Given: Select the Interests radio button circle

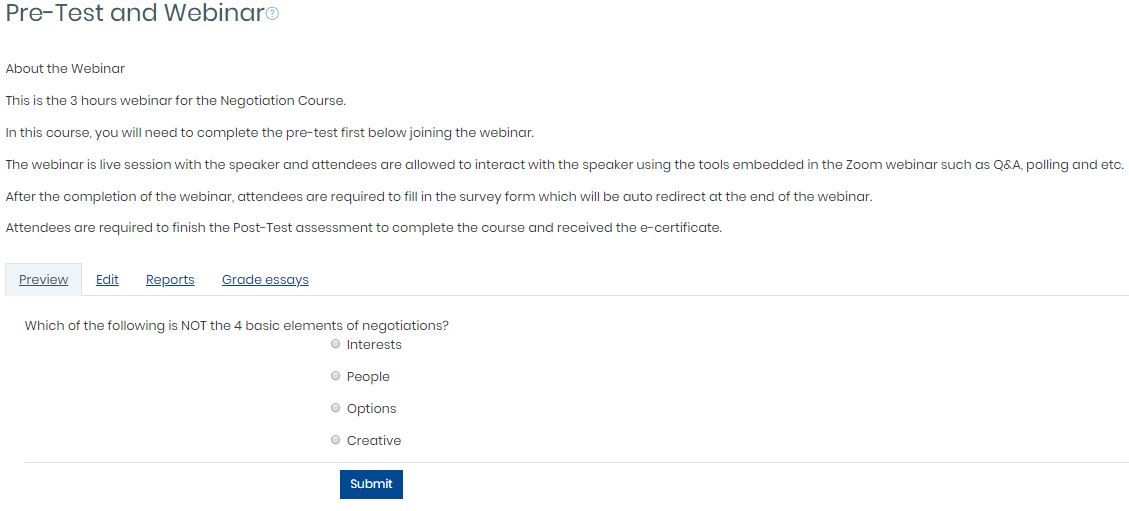Looking at the screenshot, I should tap(335, 344).
